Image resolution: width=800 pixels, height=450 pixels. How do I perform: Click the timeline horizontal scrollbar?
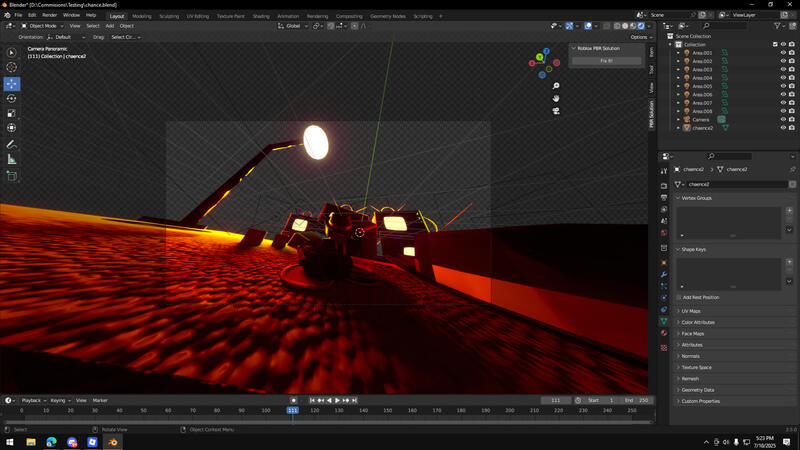(x=328, y=421)
